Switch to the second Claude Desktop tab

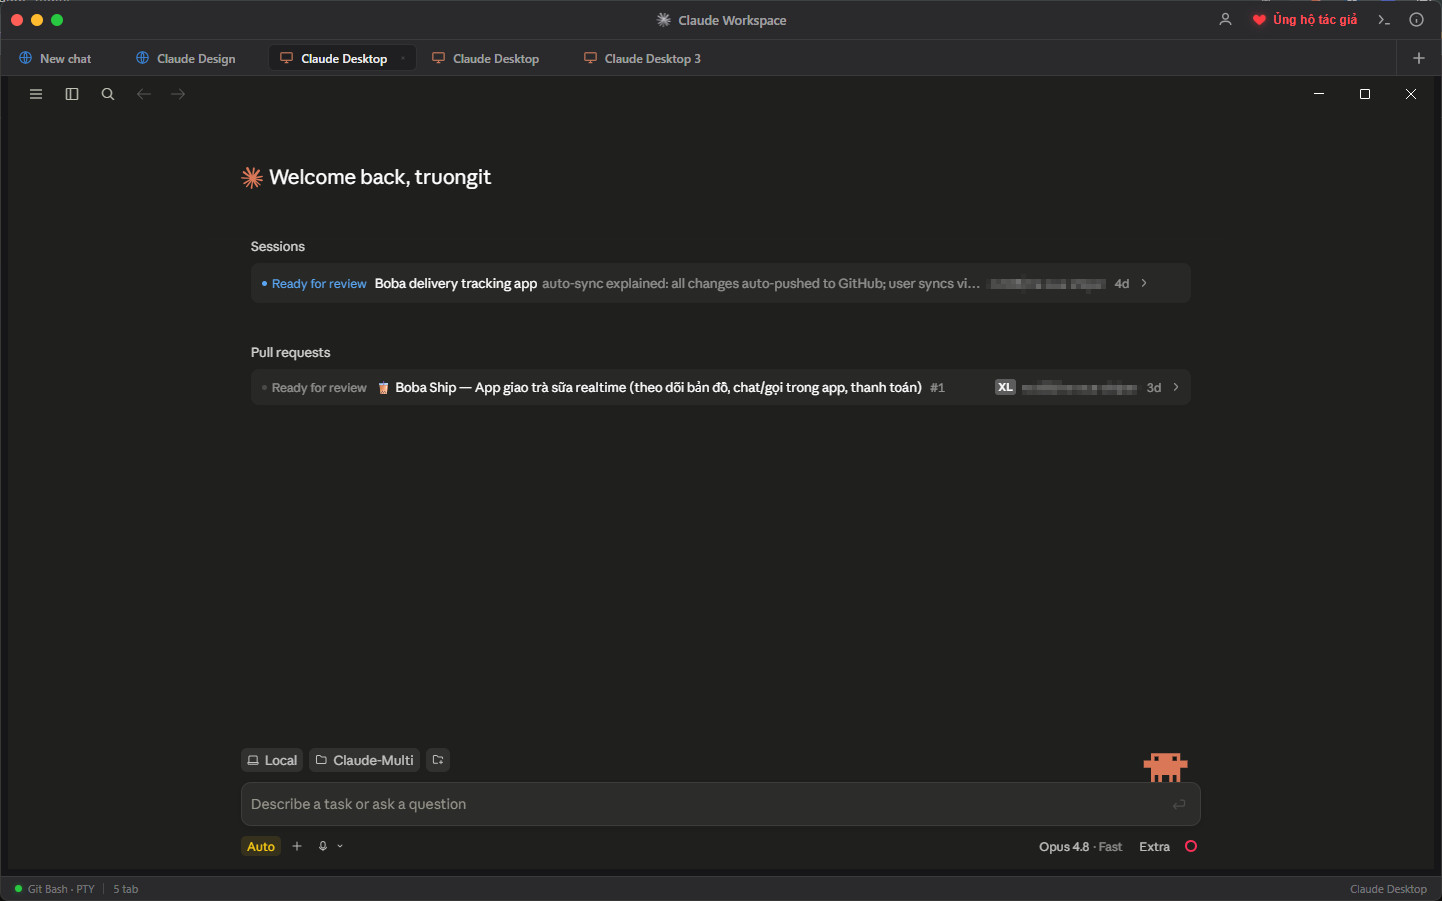pos(486,58)
